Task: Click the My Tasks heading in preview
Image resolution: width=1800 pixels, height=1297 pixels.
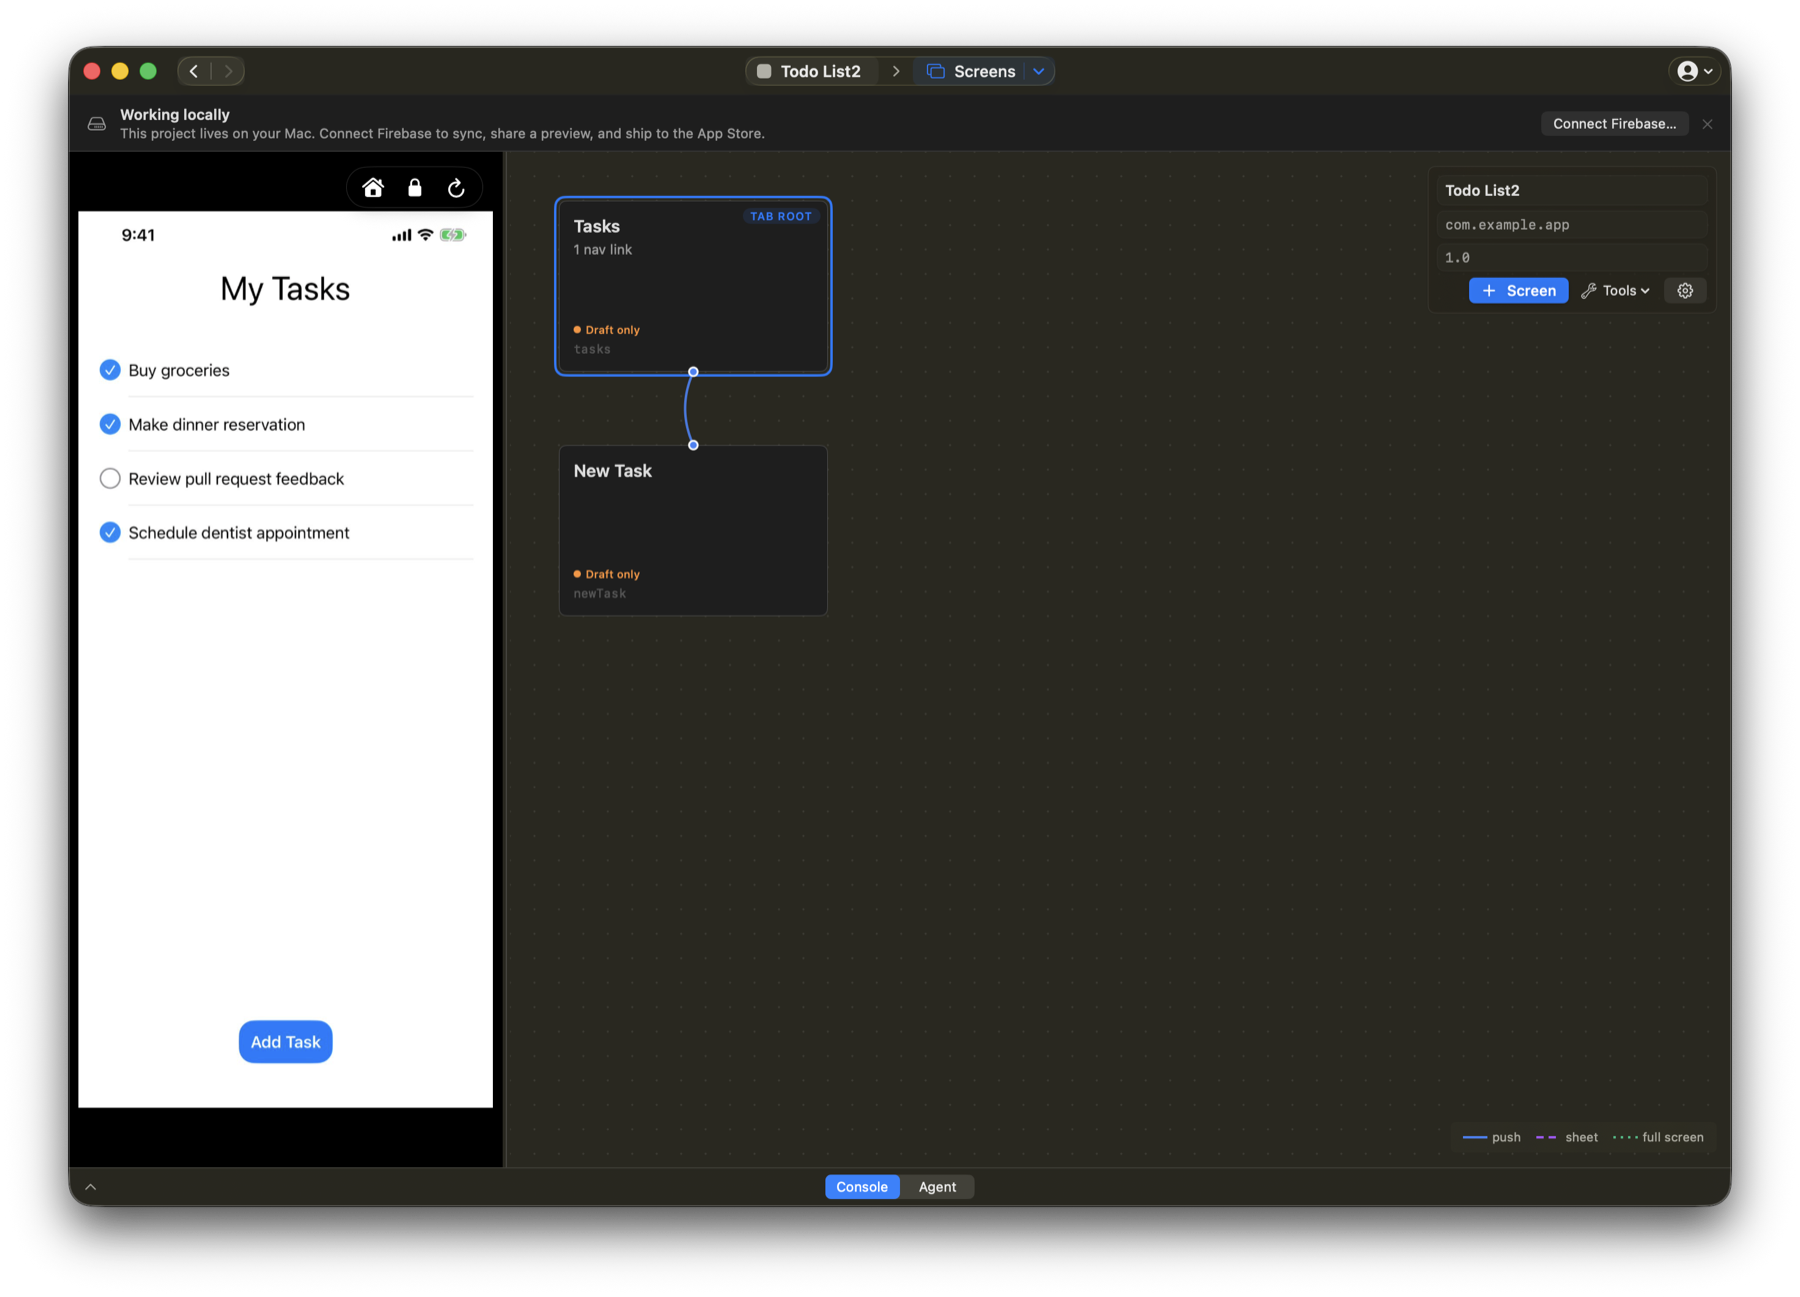Action: tap(285, 289)
